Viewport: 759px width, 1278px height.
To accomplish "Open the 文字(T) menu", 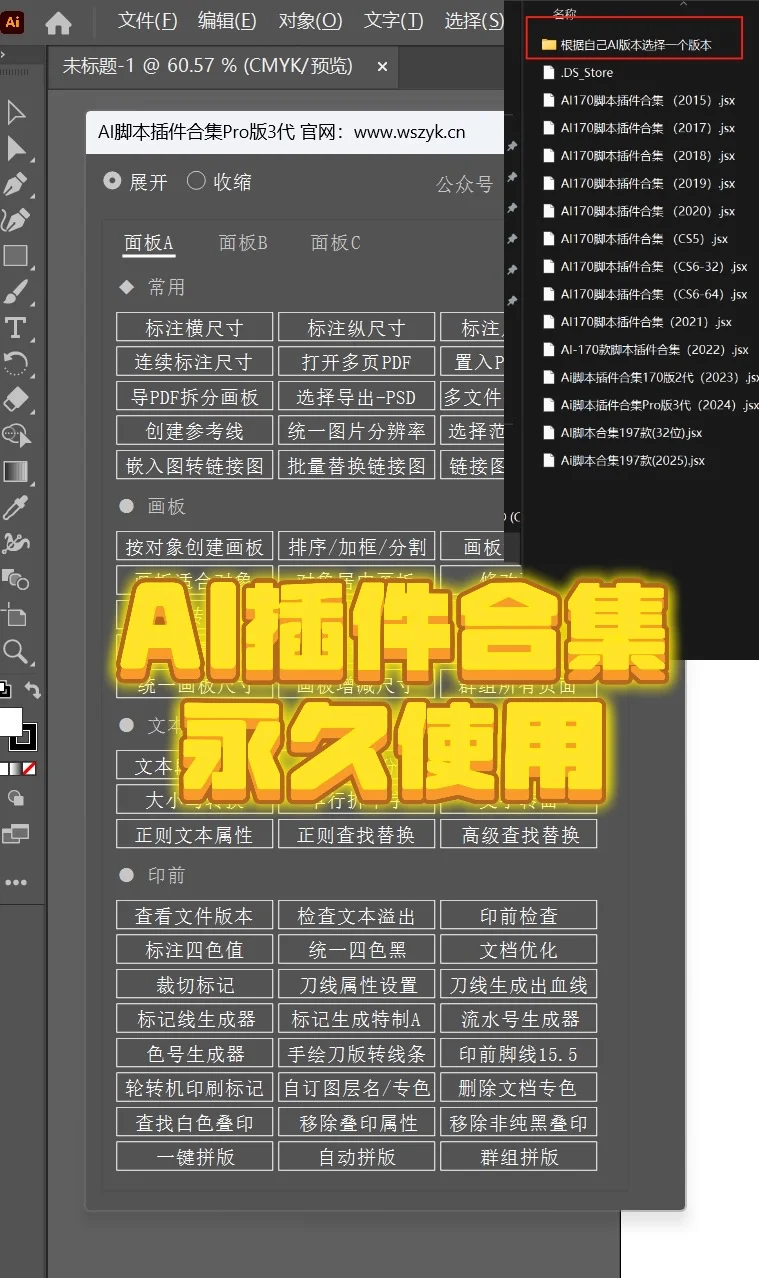I will click(x=393, y=21).
